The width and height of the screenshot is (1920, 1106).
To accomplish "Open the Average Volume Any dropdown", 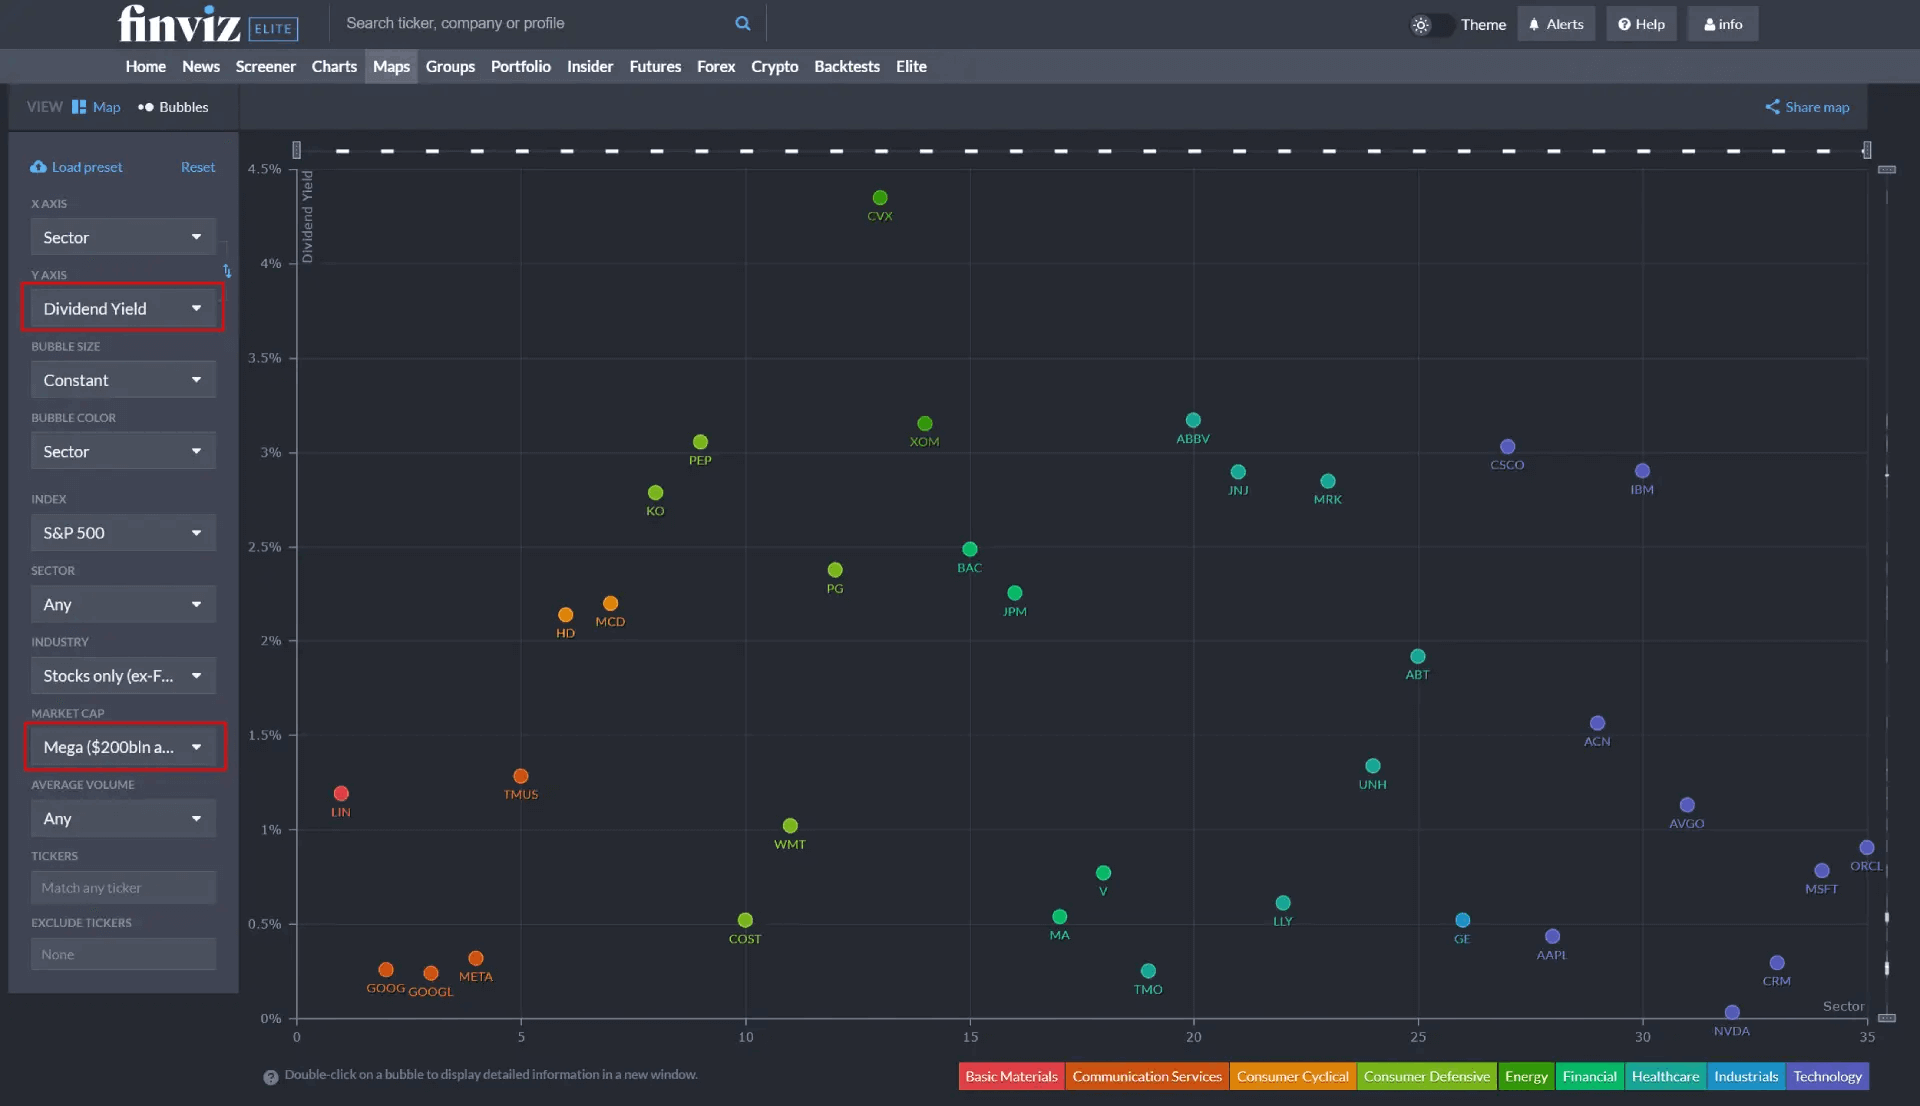I will (x=123, y=818).
